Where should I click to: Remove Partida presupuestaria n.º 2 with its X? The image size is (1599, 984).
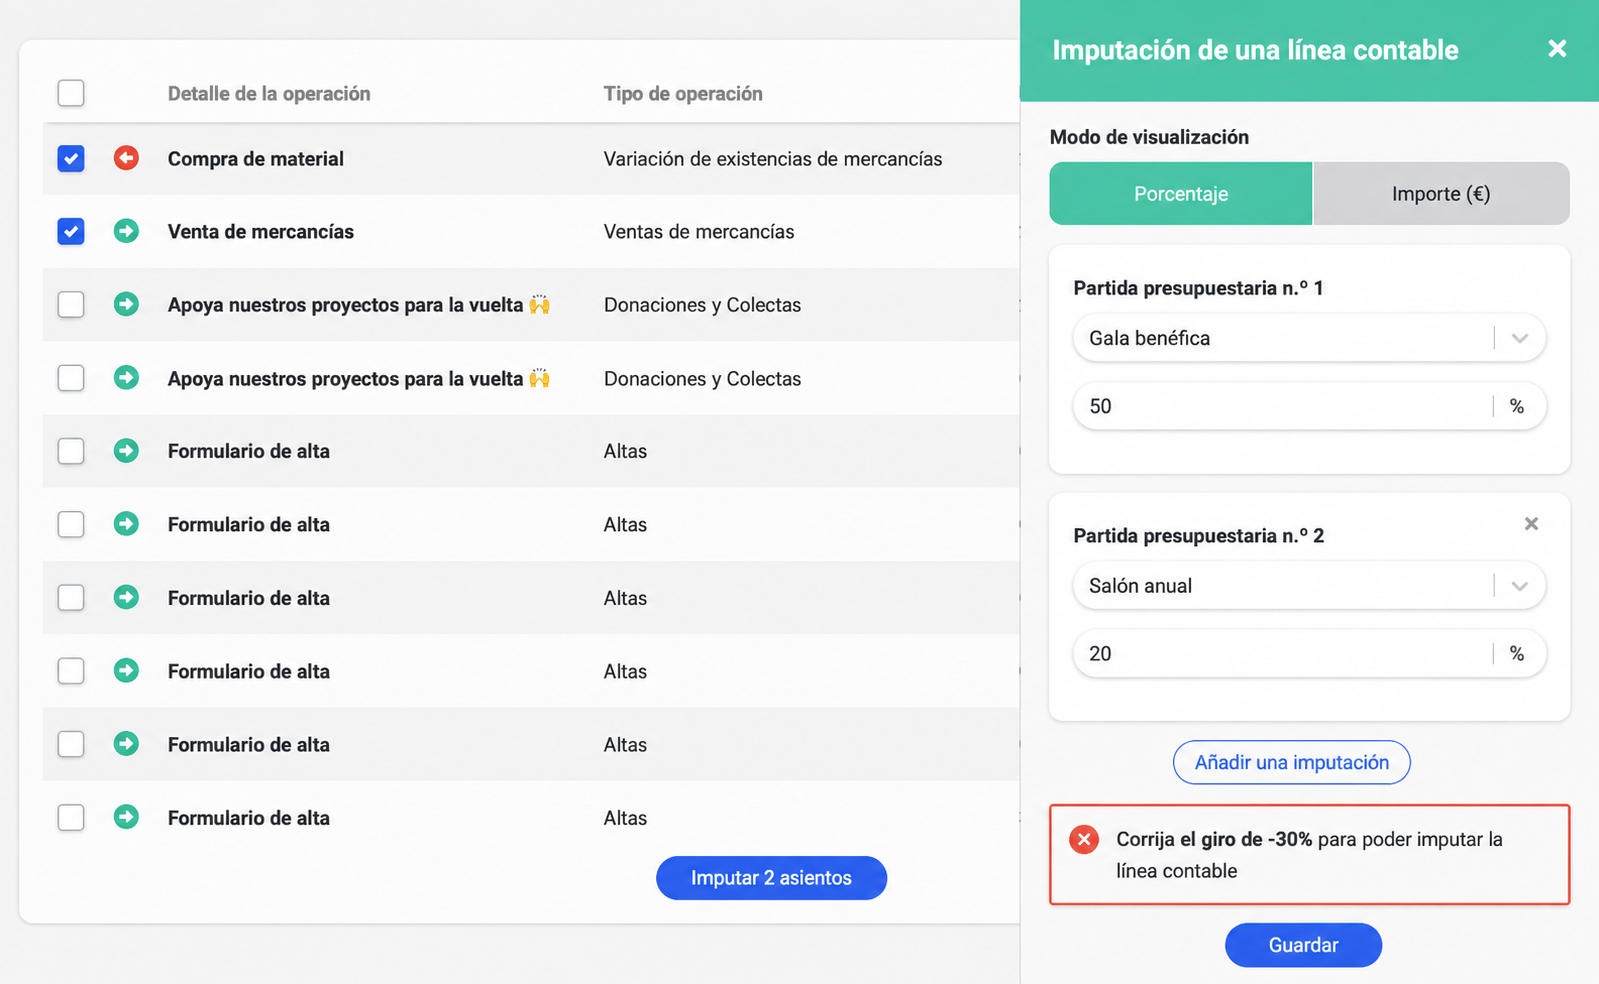click(1531, 523)
